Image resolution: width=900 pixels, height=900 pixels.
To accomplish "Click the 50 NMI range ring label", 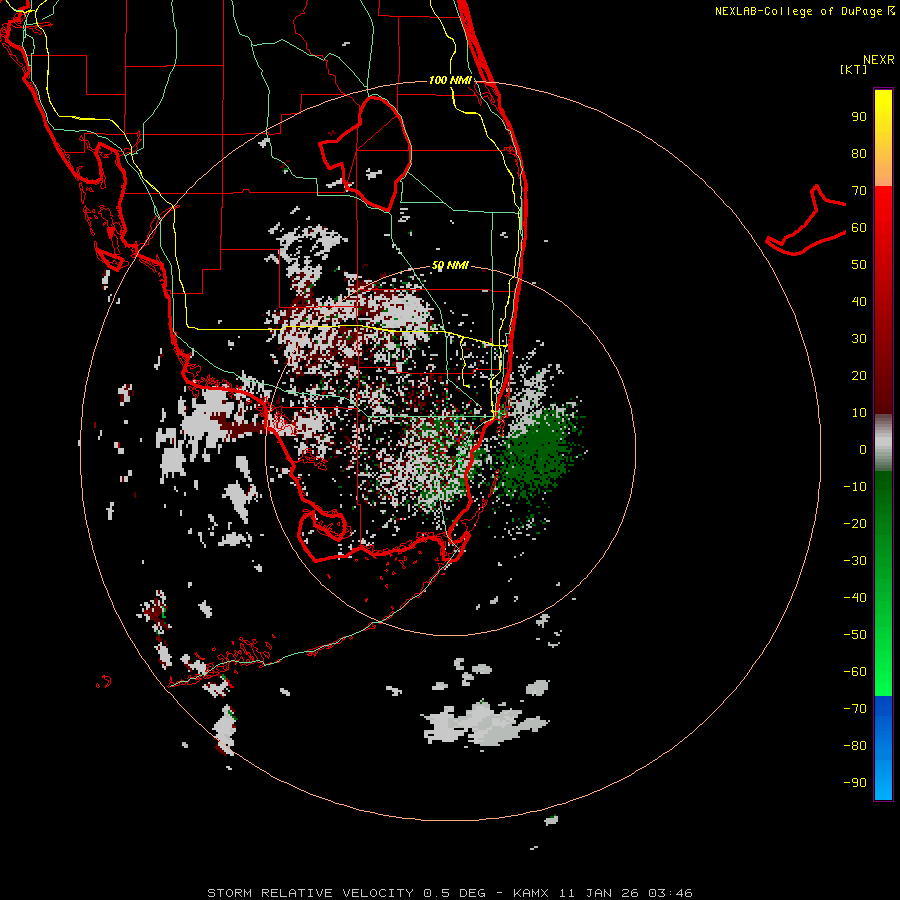I will pos(450,265).
